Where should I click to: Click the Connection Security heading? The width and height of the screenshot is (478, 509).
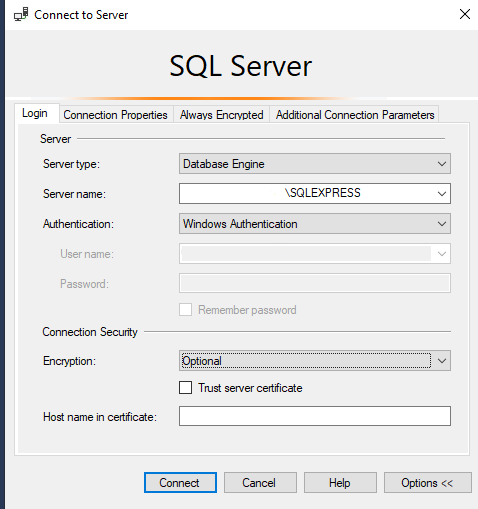90,332
